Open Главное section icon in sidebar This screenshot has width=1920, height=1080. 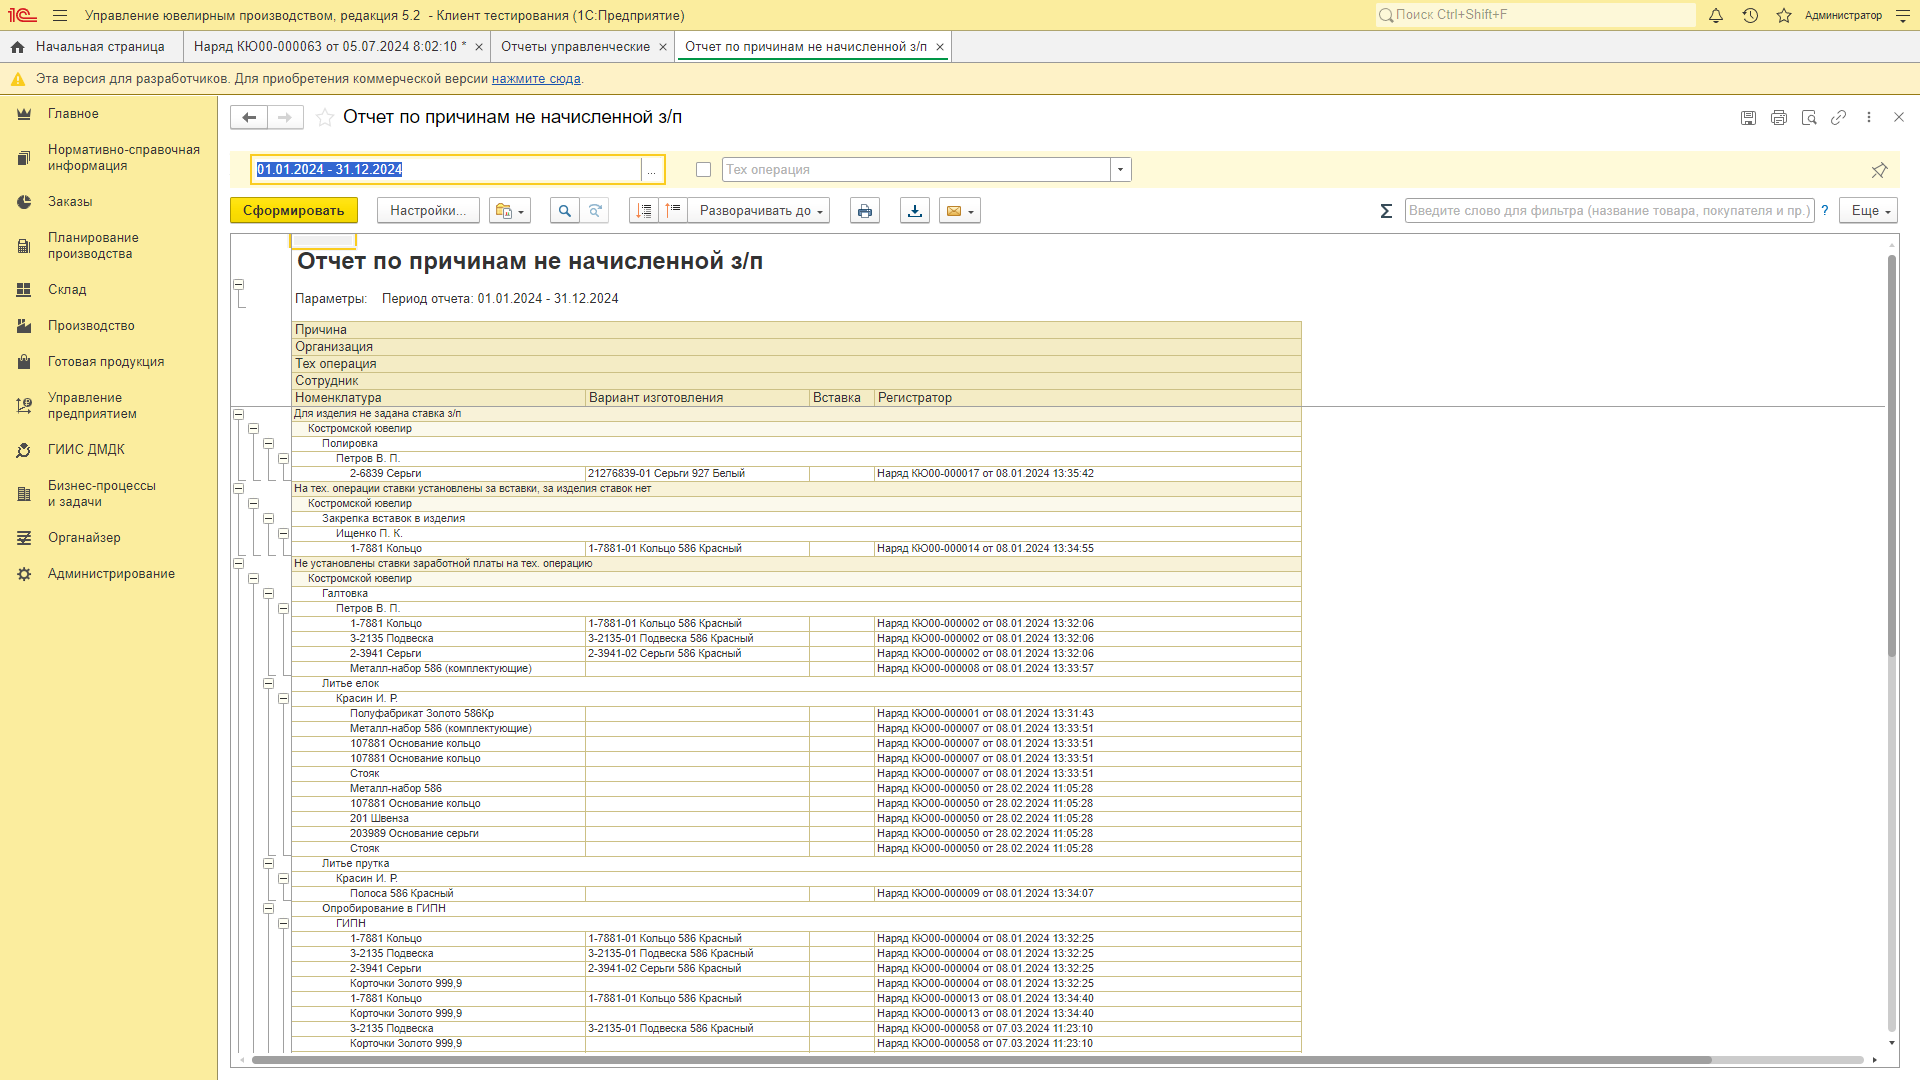tap(24, 114)
